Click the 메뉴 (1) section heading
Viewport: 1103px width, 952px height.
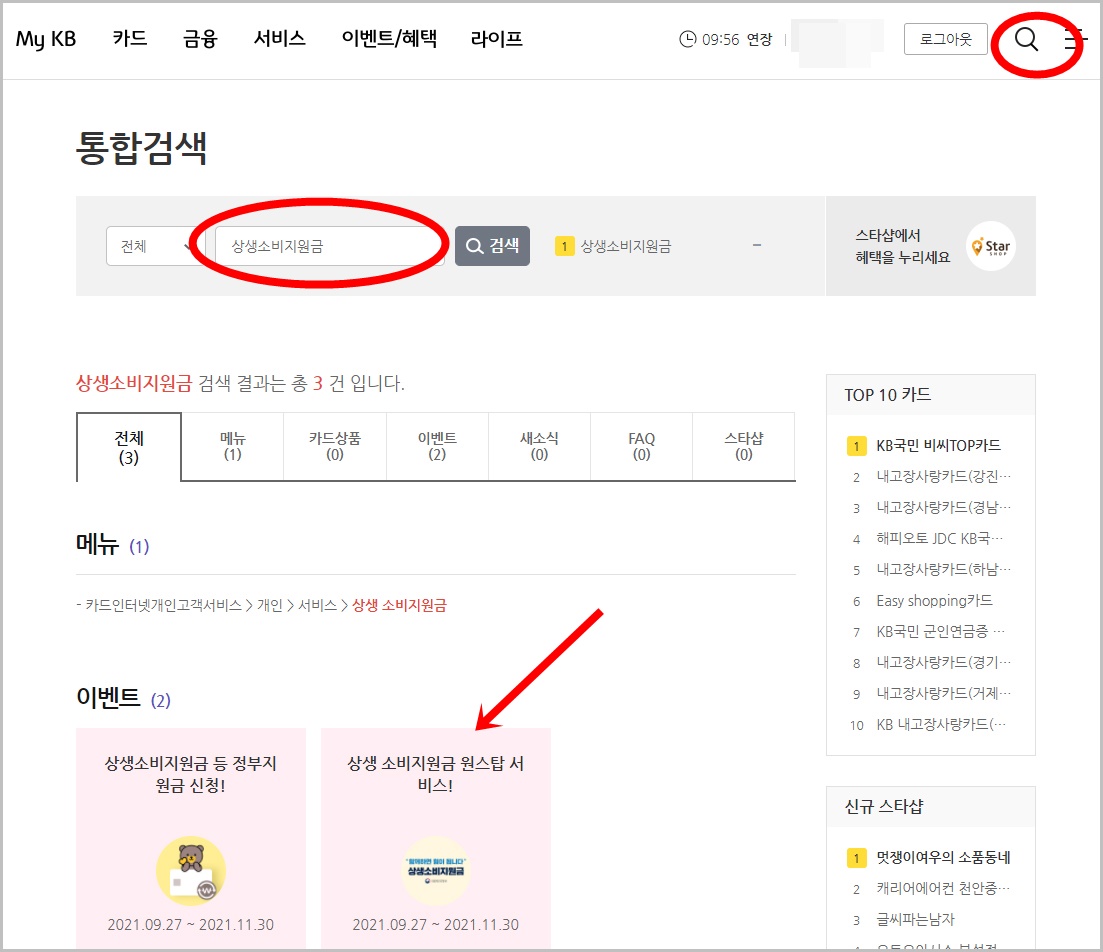[x=113, y=545]
